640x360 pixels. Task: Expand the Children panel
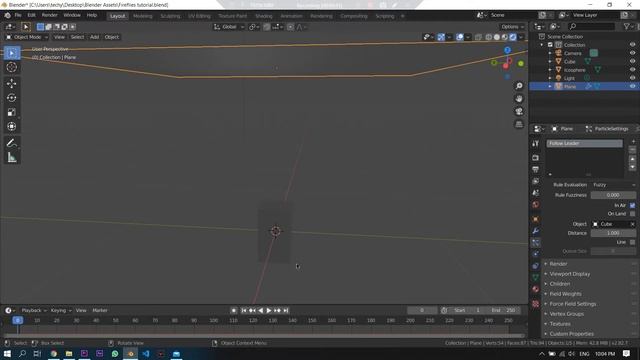tap(560, 284)
